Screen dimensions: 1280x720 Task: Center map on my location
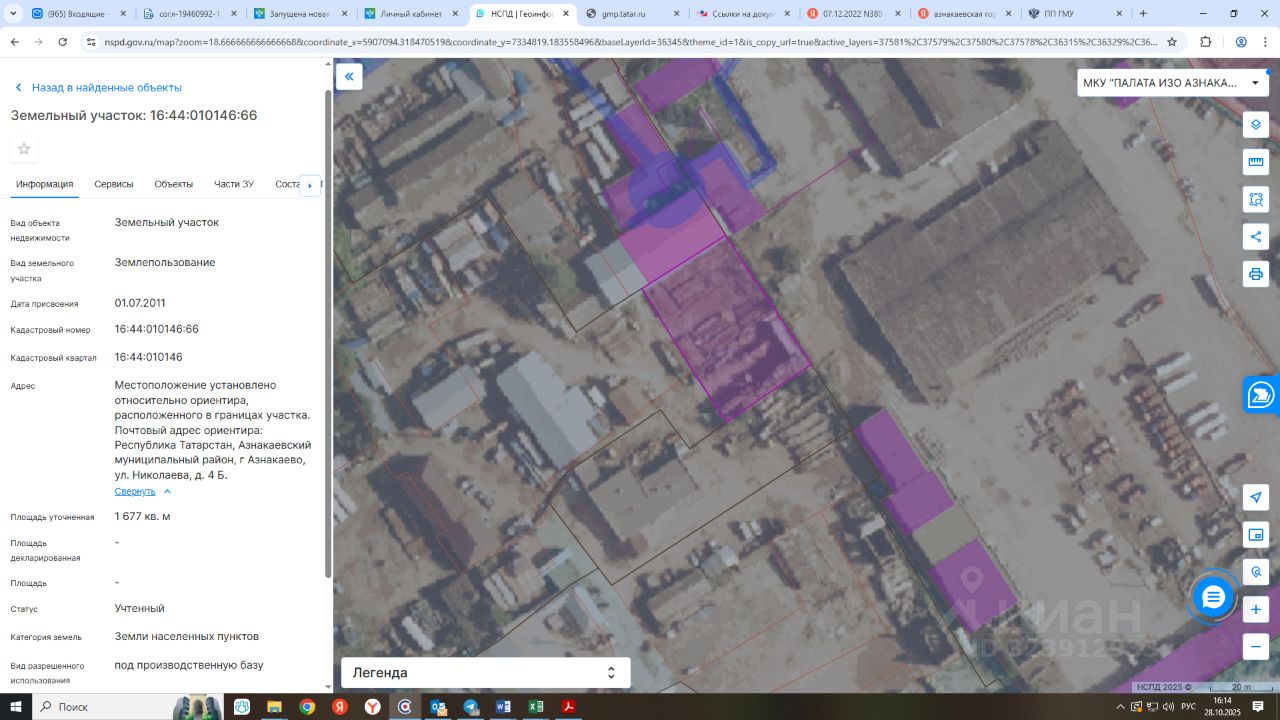coord(1256,498)
